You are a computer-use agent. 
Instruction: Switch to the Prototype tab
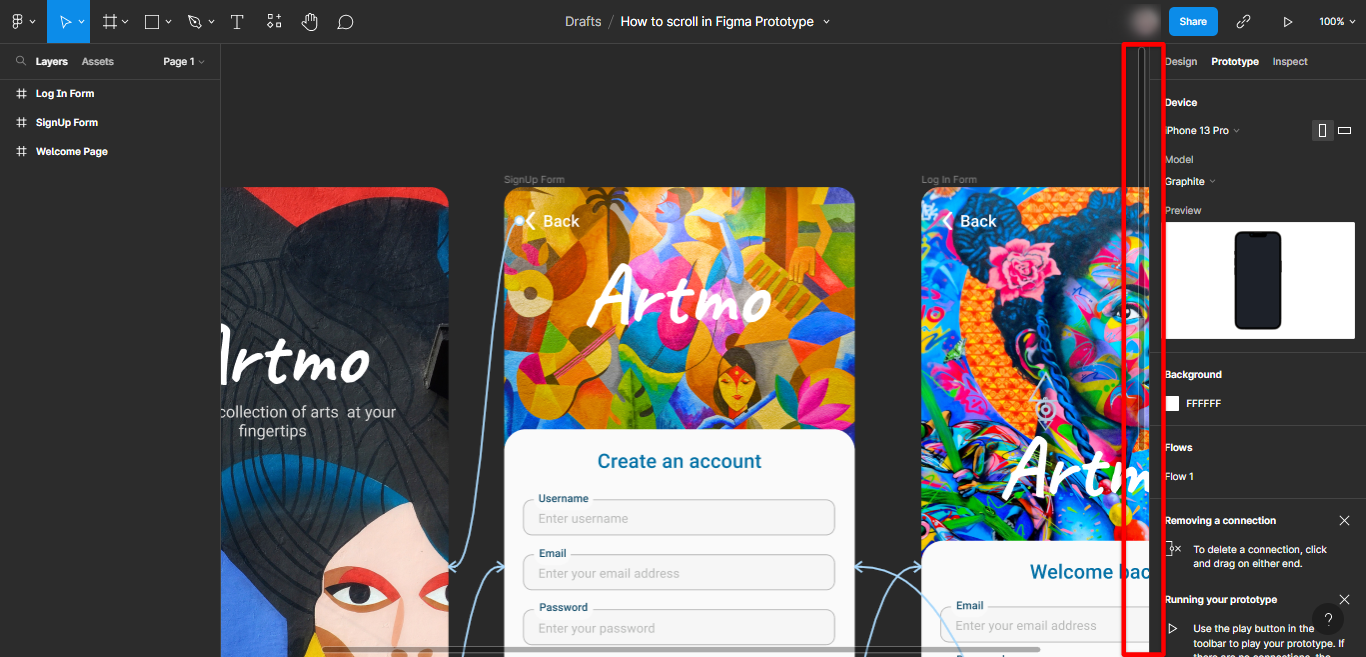click(1234, 61)
